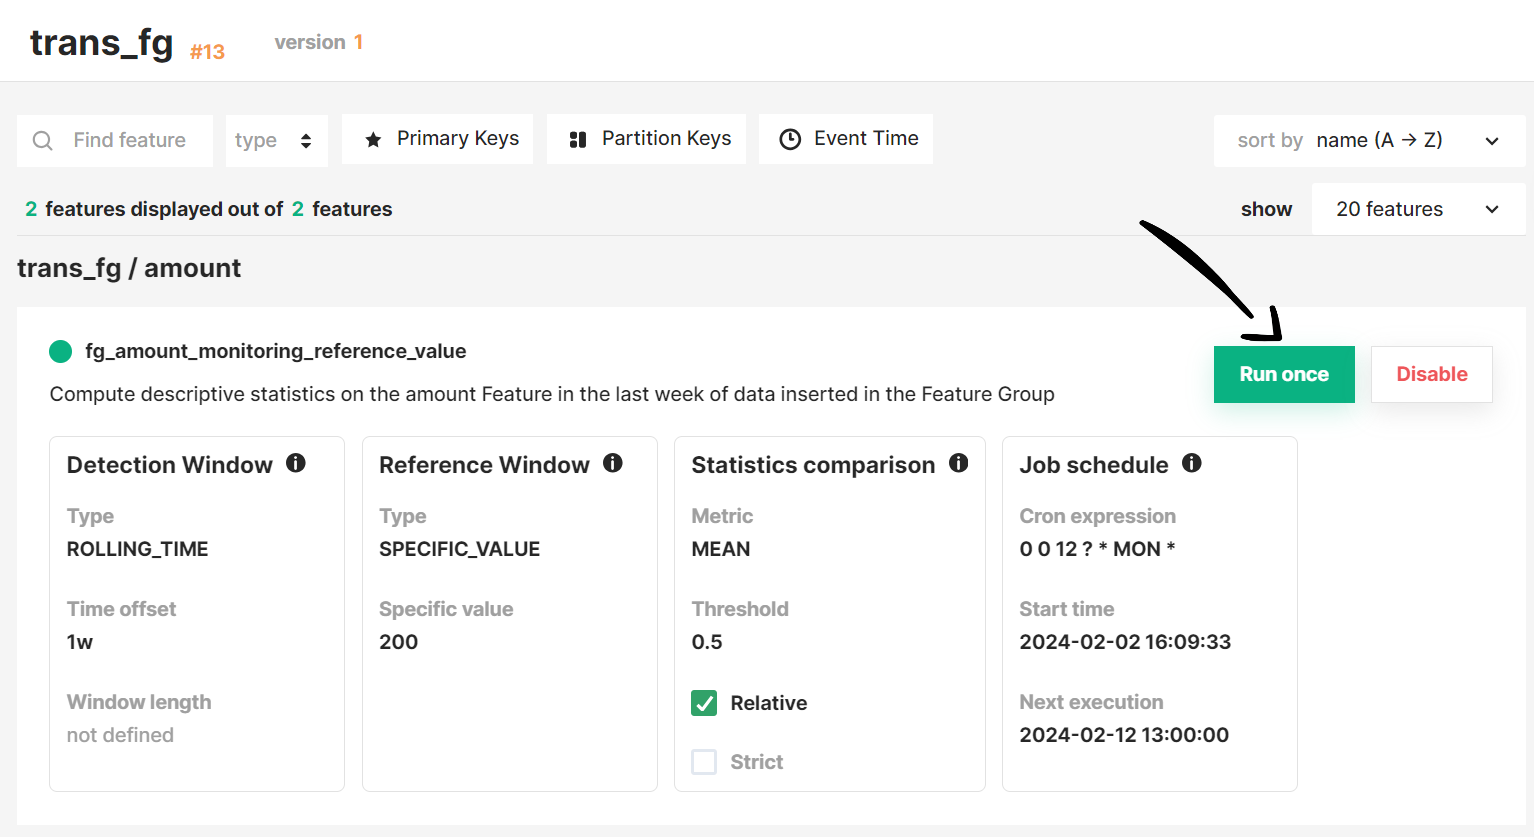Open the Detection Window info tooltip icon
This screenshot has width=1534, height=837.
point(295,462)
